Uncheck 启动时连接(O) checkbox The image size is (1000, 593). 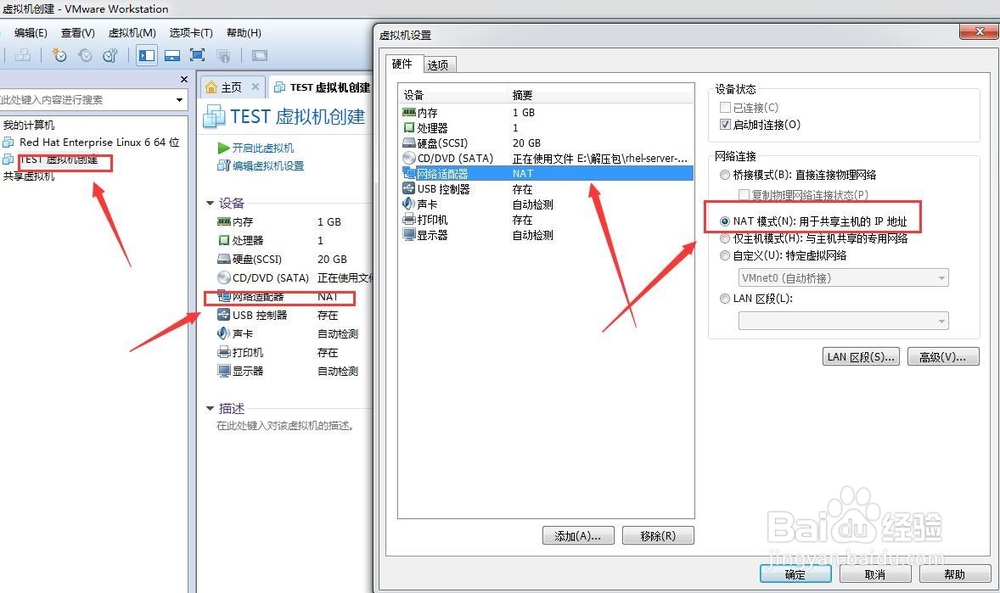725,124
